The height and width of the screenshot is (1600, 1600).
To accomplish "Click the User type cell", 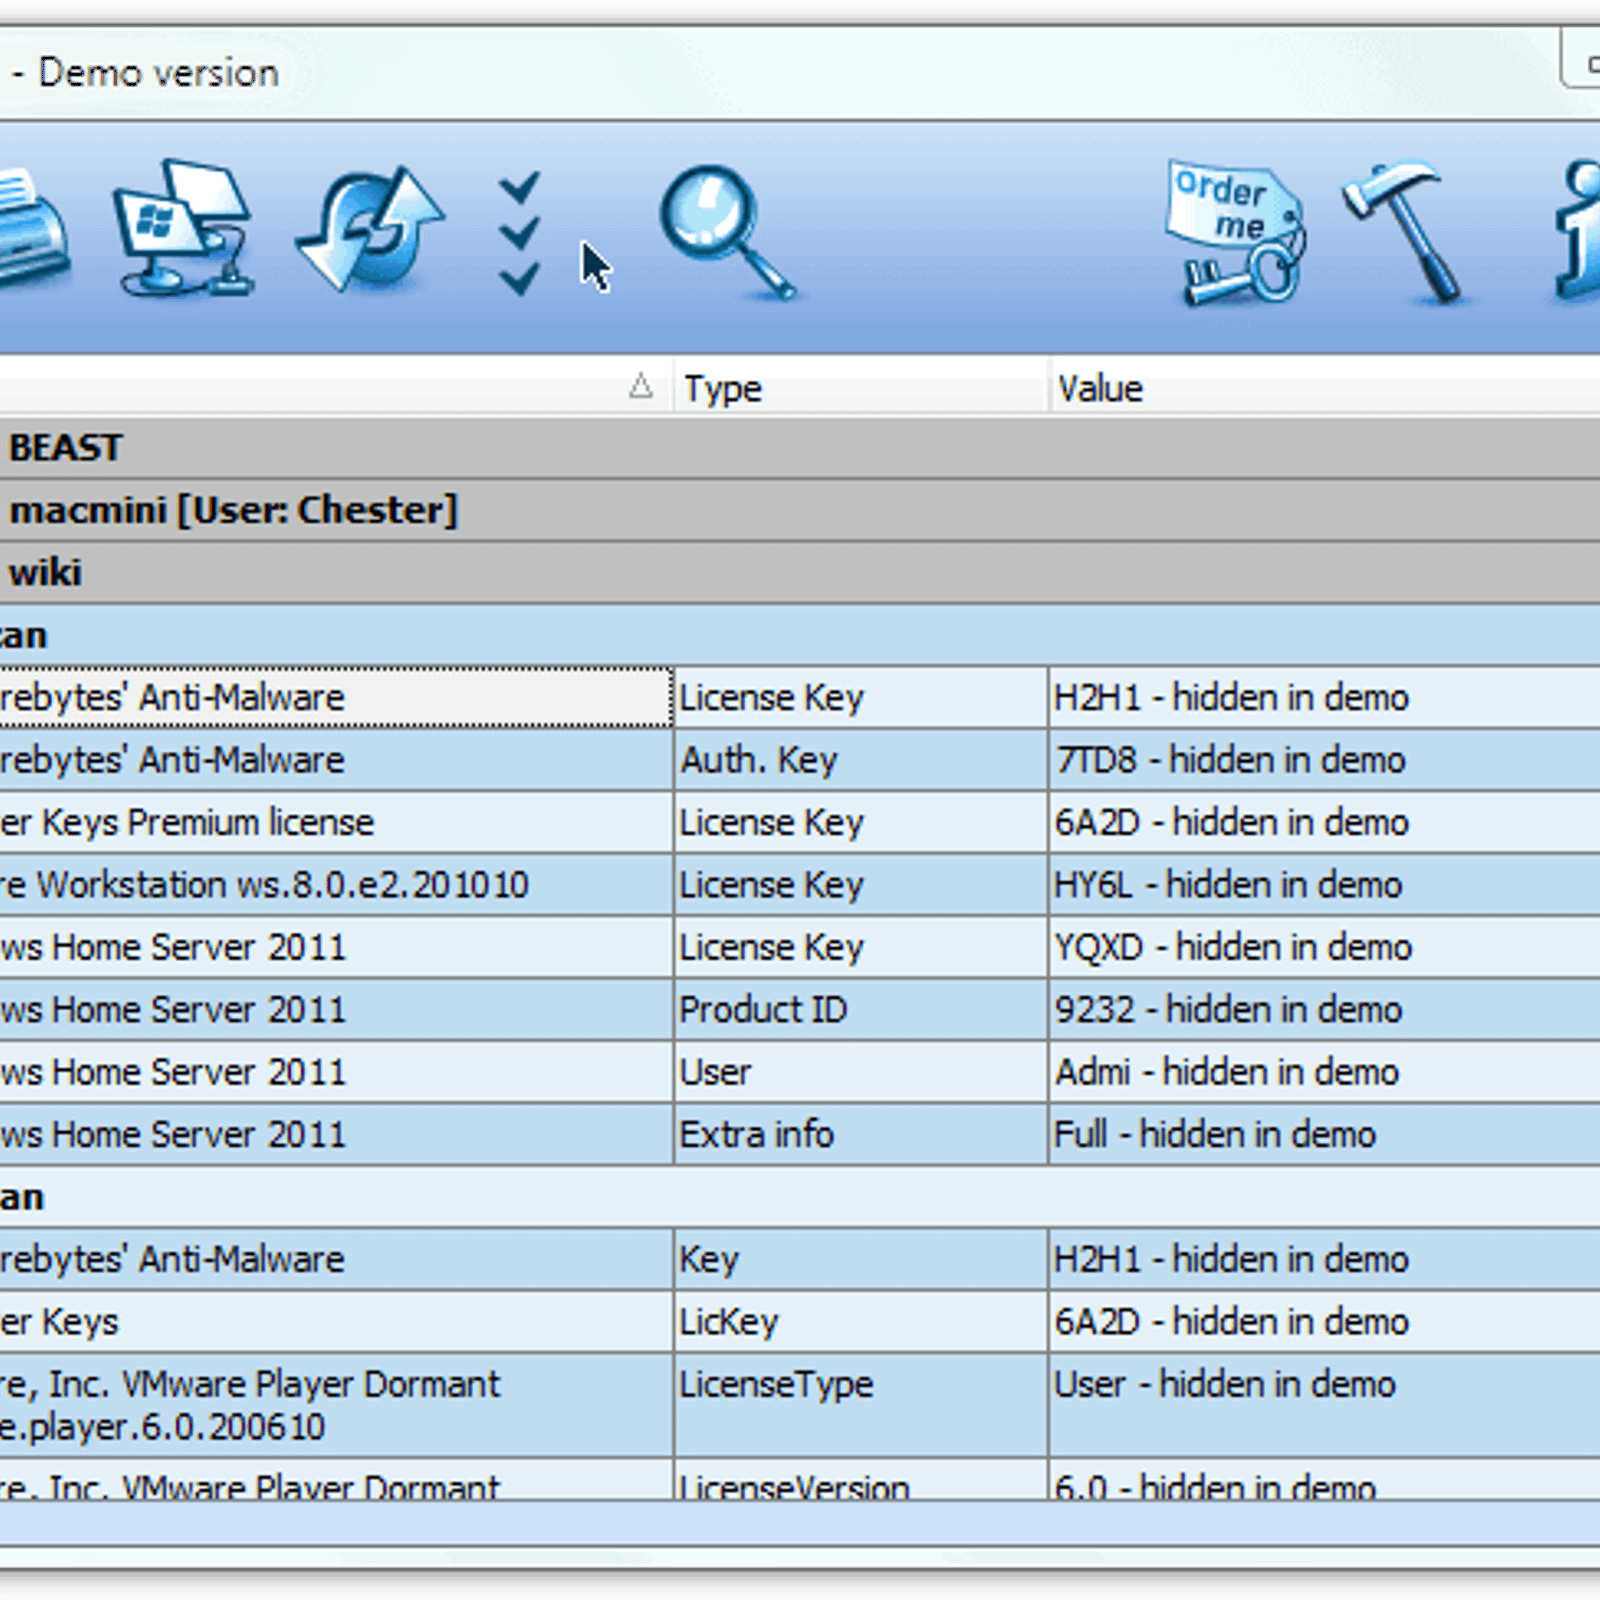I will (860, 1072).
